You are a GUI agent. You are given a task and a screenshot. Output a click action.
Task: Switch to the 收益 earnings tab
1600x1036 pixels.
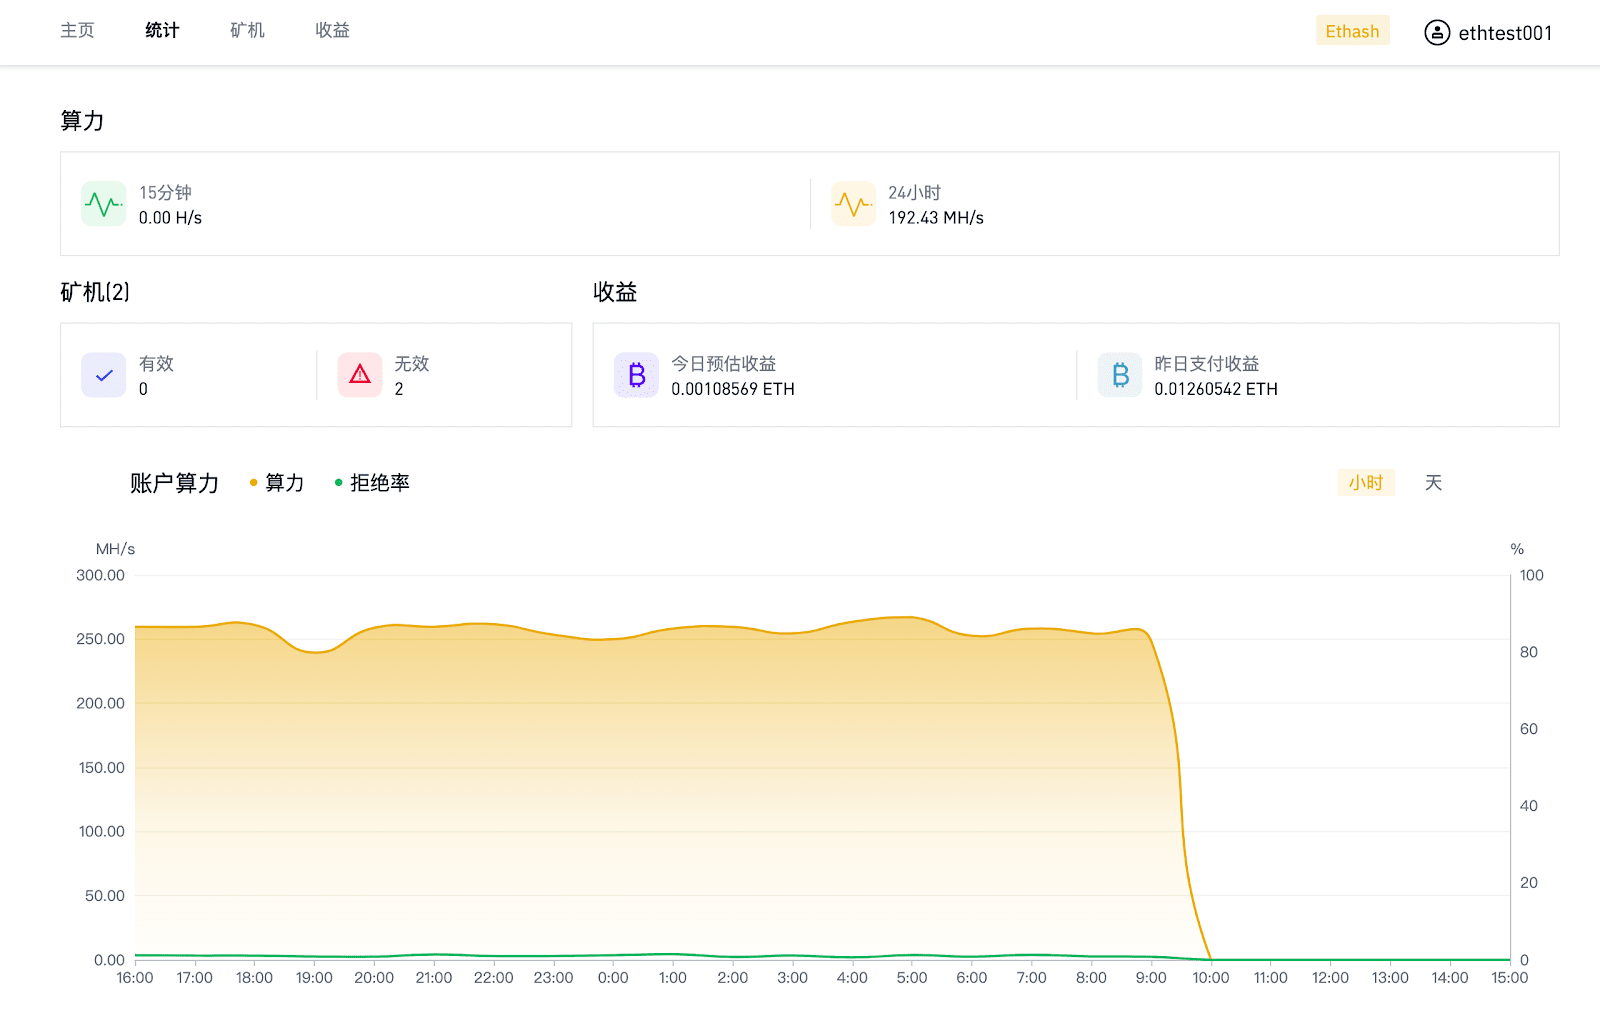point(332,30)
